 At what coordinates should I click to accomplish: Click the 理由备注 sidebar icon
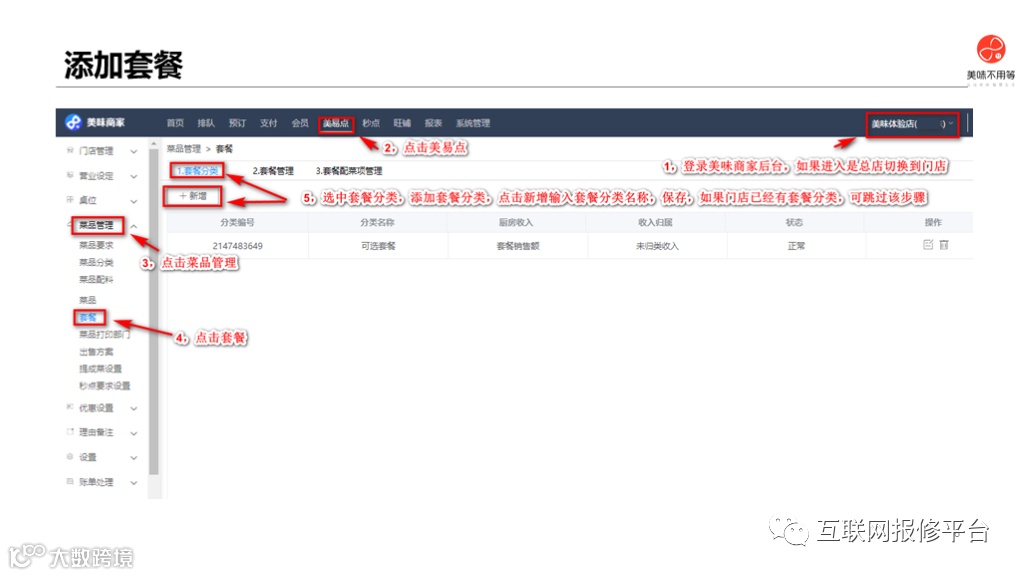pyautogui.click(x=70, y=432)
